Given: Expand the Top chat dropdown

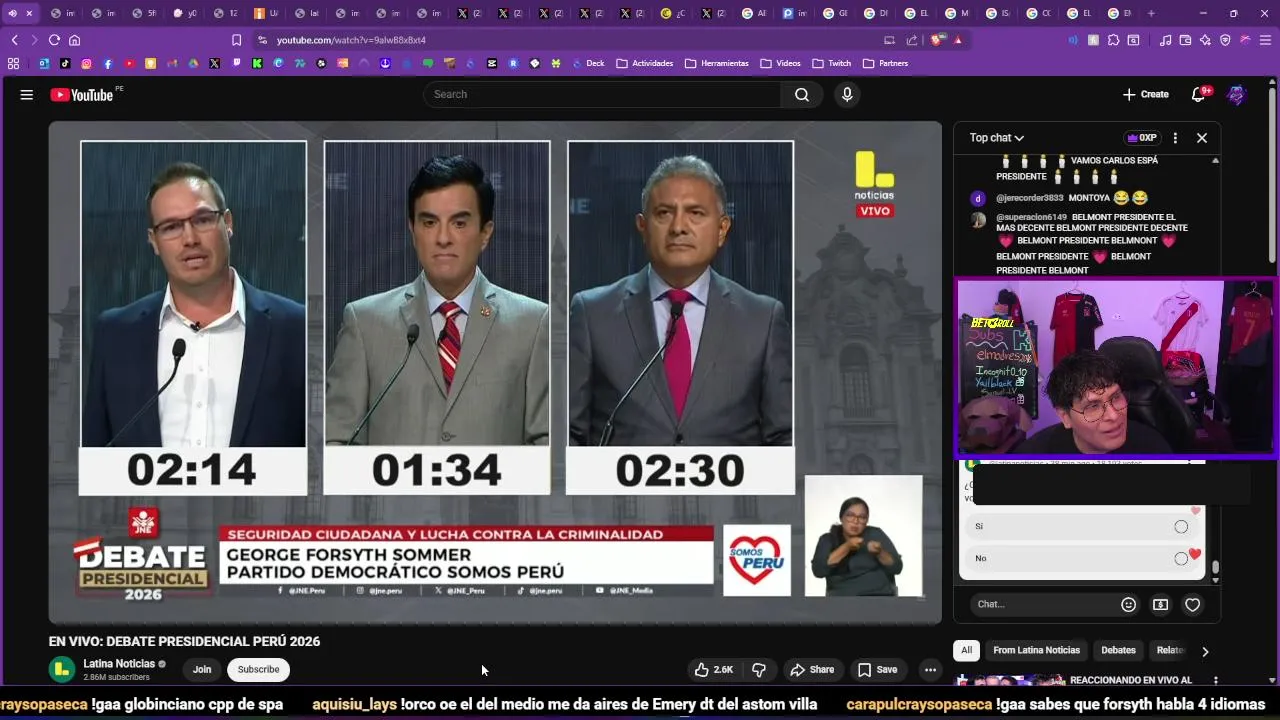Looking at the screenshot, I should [997, 138].
